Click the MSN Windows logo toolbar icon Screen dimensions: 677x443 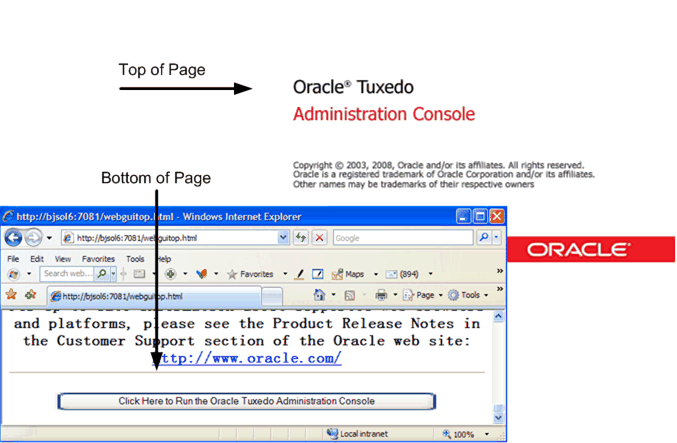13,274
